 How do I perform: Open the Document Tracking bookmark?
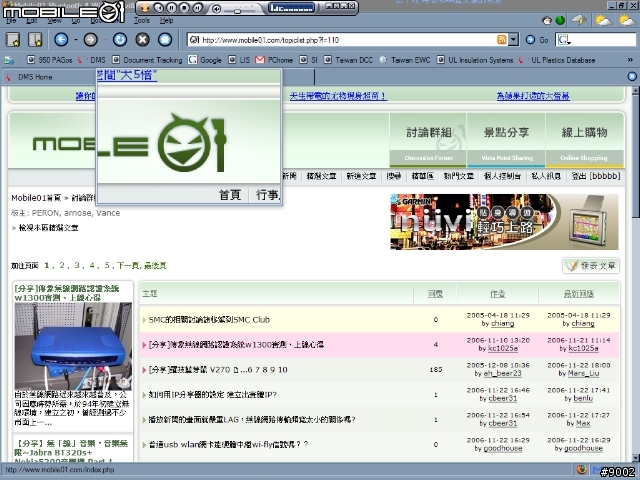tap(147, 60)
